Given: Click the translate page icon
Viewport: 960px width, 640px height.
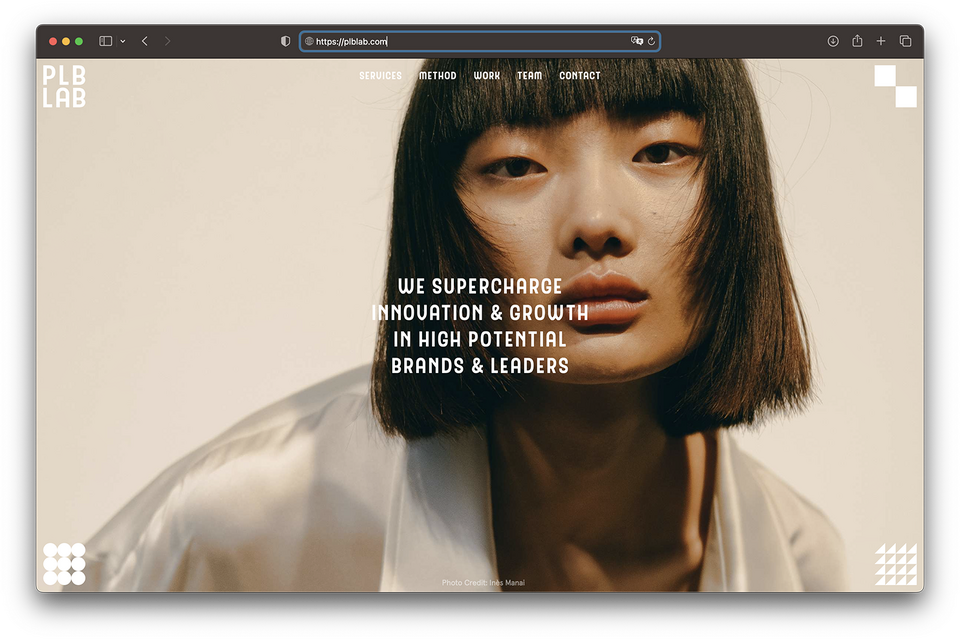Looking at the screenshot, I should pyautogui.click(x=637, y=41).
